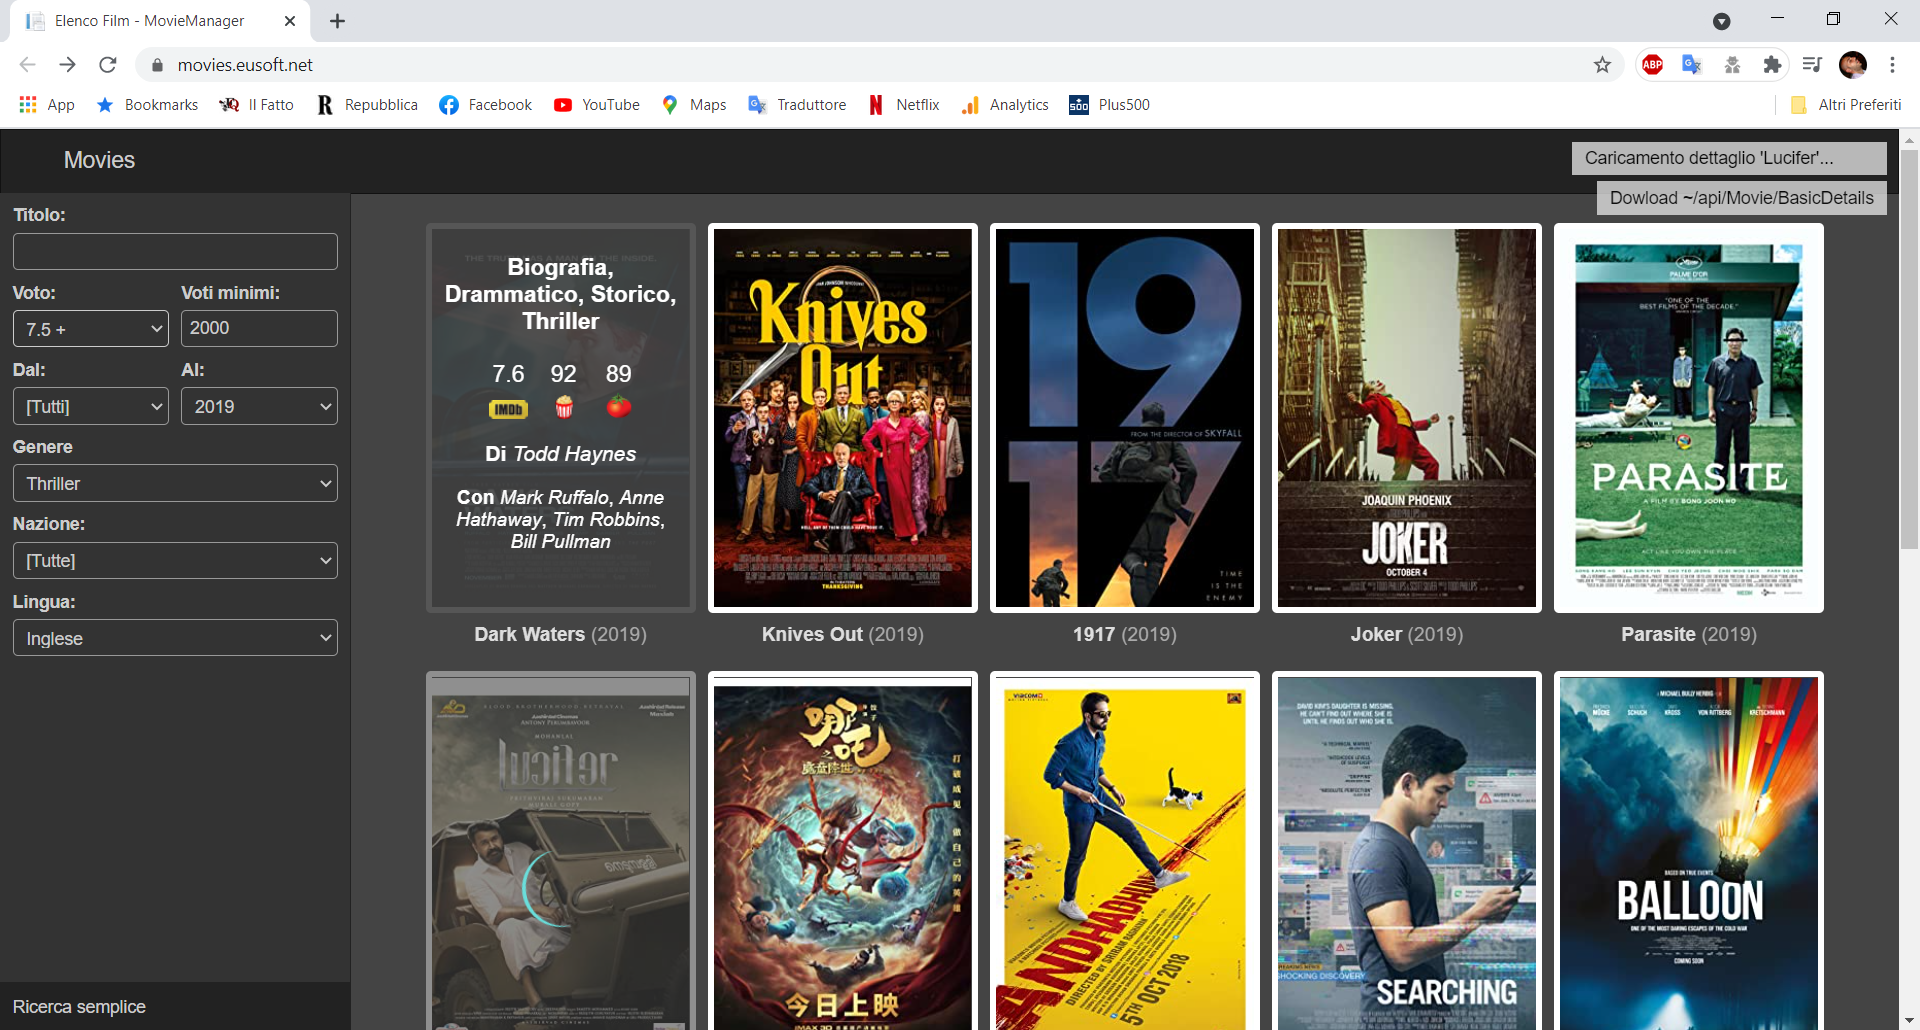
Task: Open the App launcher bookmark
Action: pyautogui.click(x=47, y=105)
